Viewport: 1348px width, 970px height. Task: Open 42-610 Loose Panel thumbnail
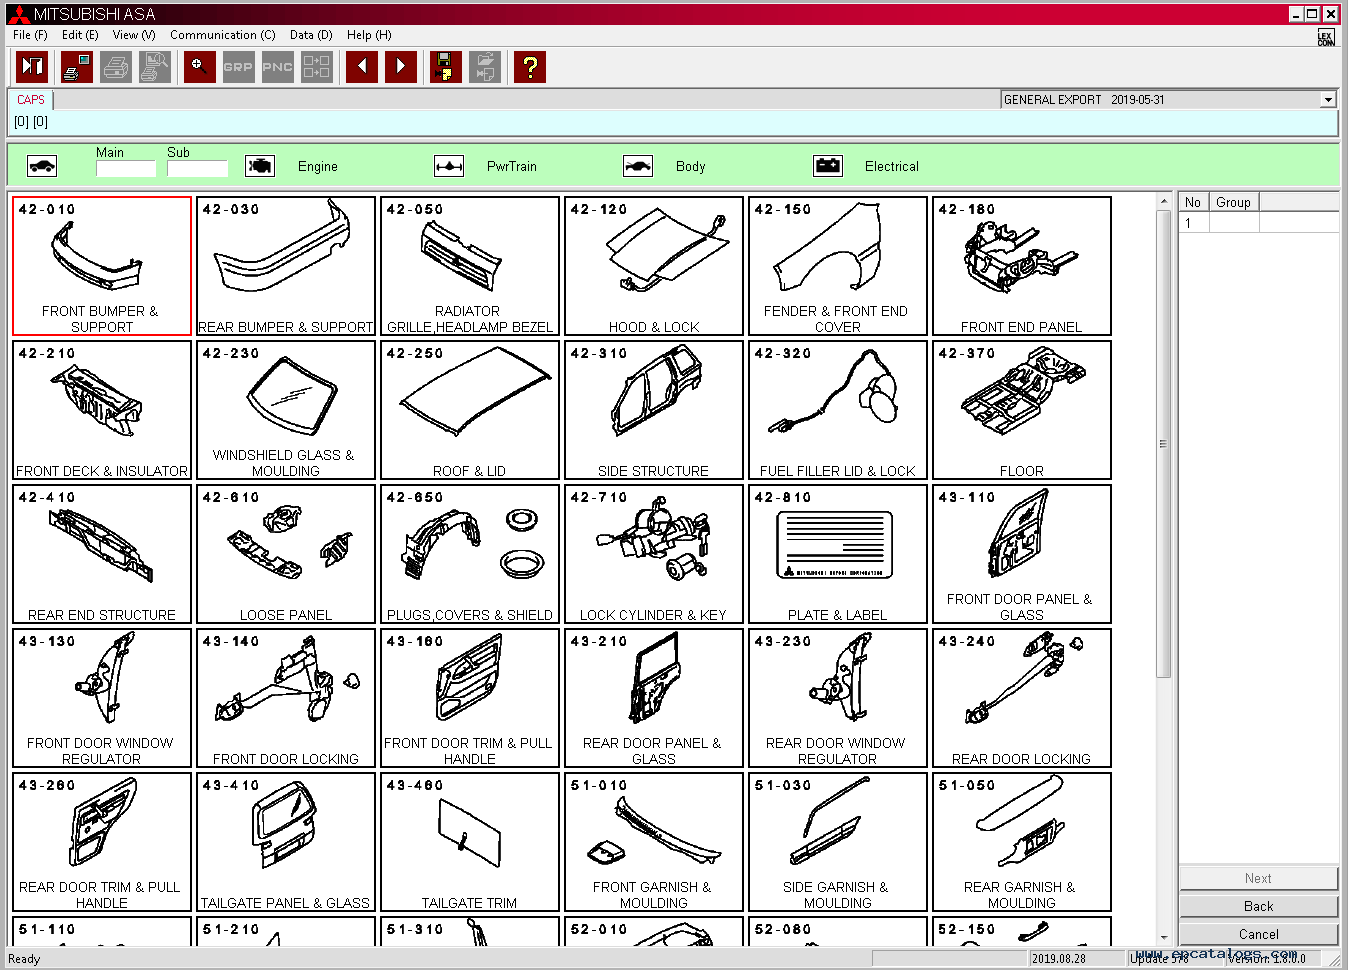286,554
